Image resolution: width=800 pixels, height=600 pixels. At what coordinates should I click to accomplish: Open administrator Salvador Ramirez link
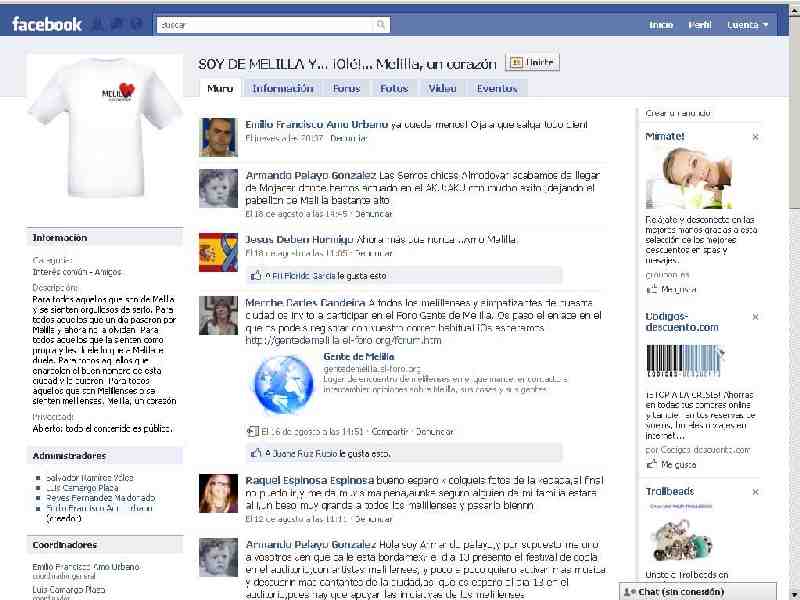tap(90, 478)
